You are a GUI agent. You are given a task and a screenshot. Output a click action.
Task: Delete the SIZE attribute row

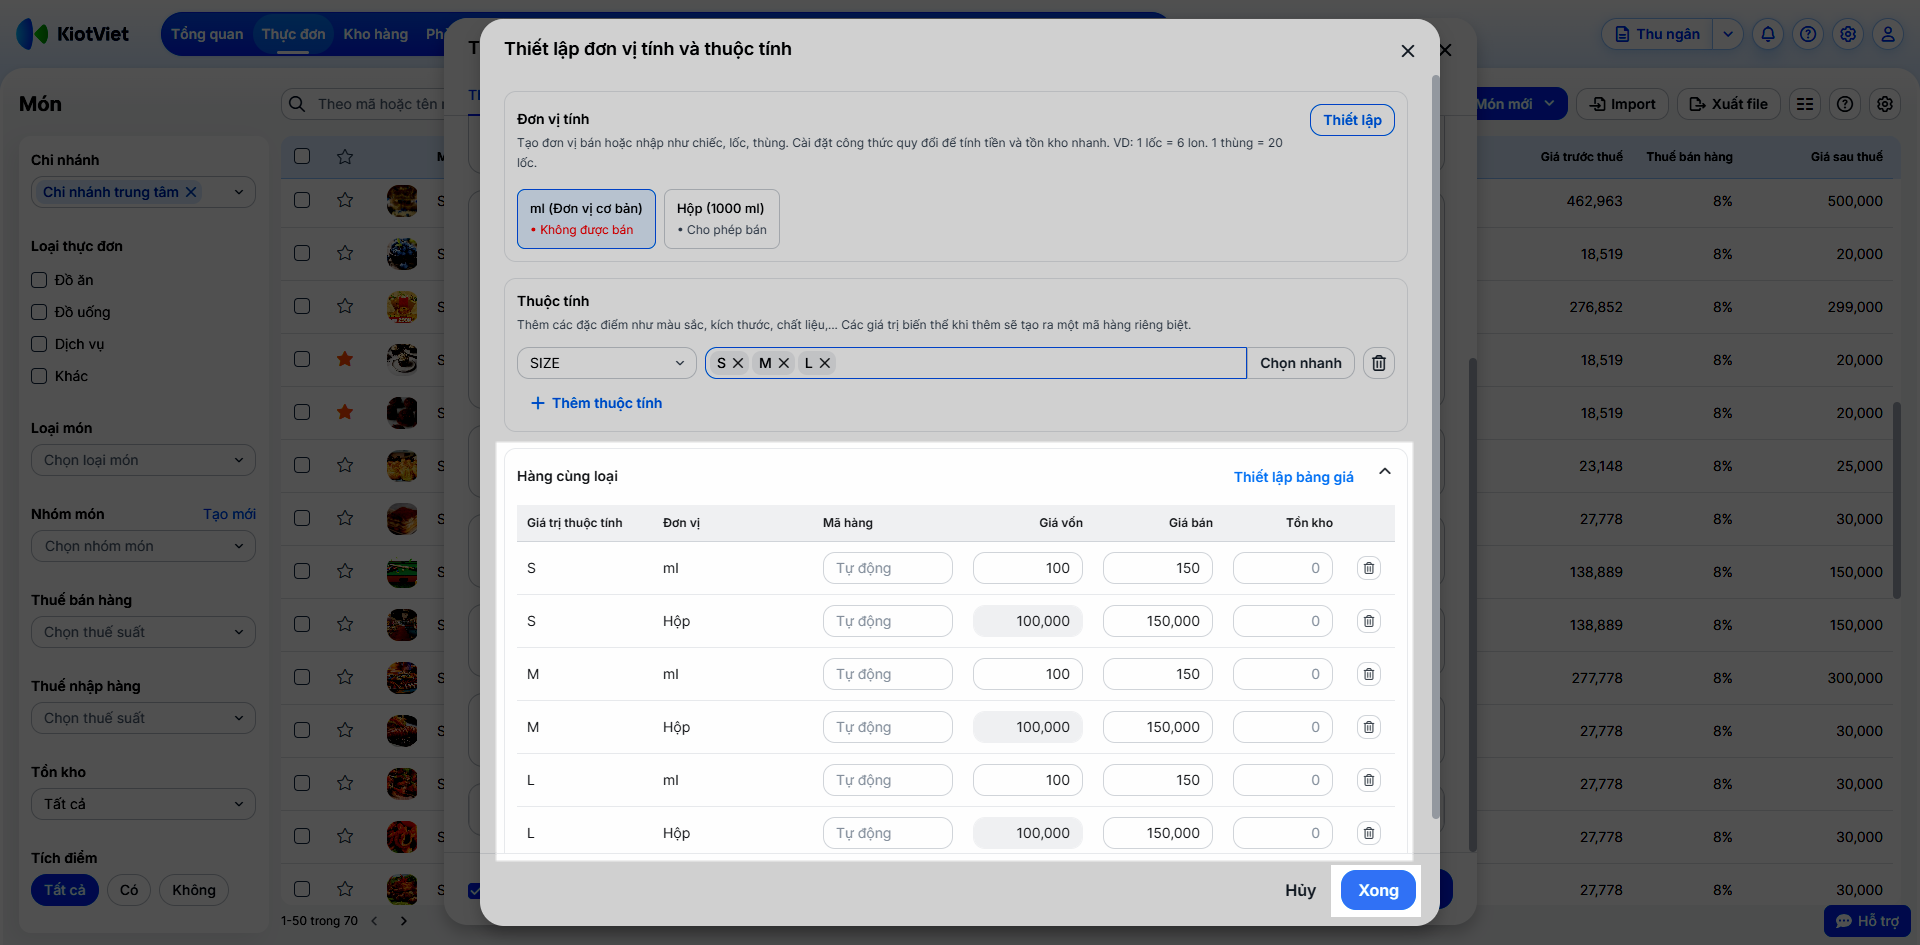tap(1378, 363)
